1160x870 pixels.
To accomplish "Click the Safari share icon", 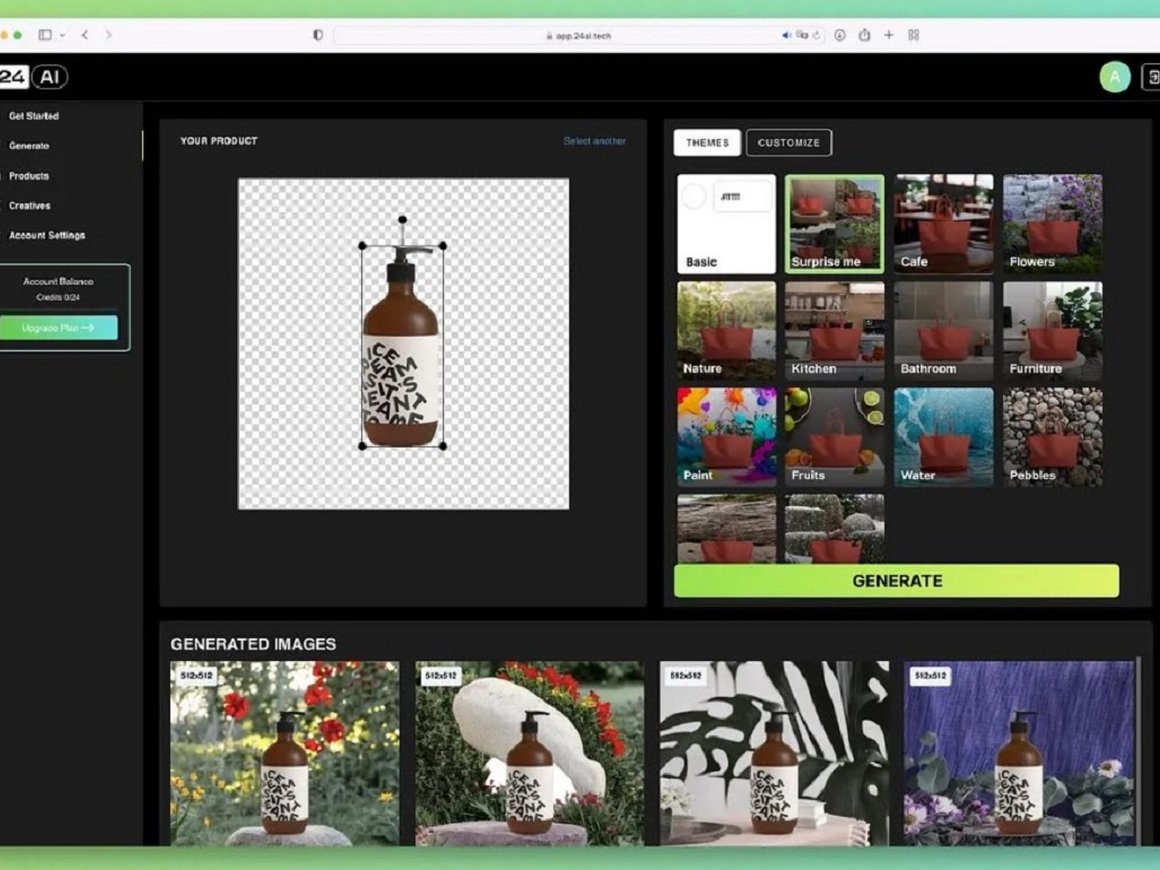I will pyautogui.click(x=864, y=35).
